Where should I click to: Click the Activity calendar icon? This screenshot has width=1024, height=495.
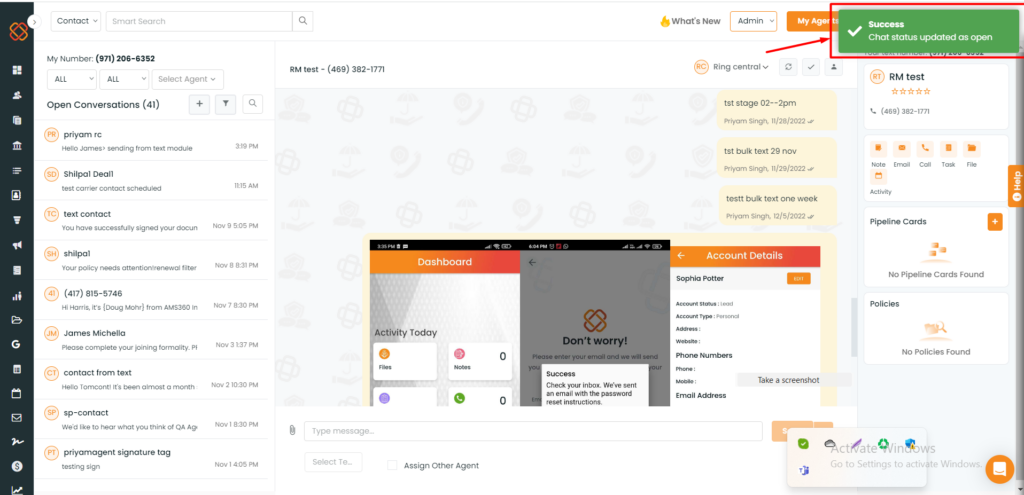click(x=878, y=176)
